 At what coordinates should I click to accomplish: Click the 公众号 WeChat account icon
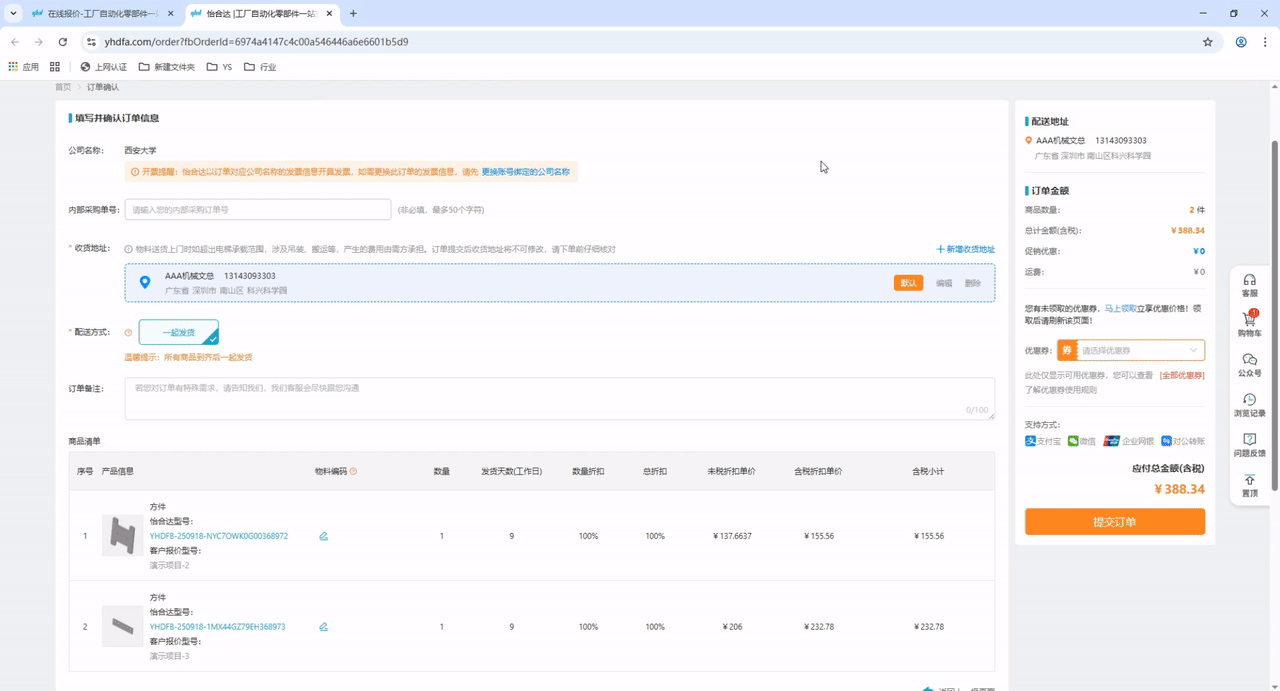1249,364
